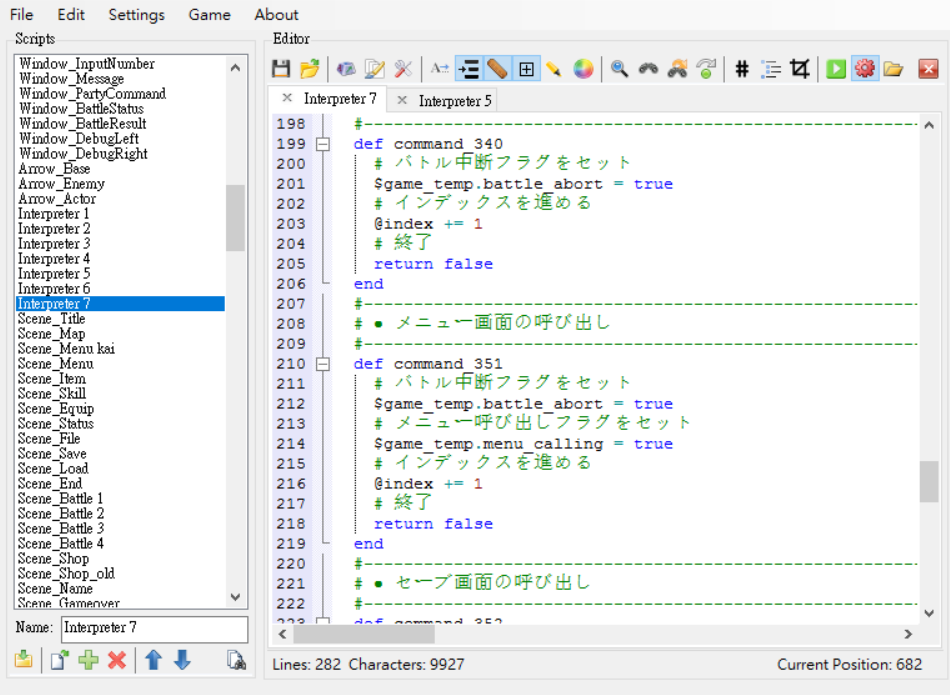Click the binoculars find icon
This screenshot has height=695, width=950.
click(x=648, y=69)
